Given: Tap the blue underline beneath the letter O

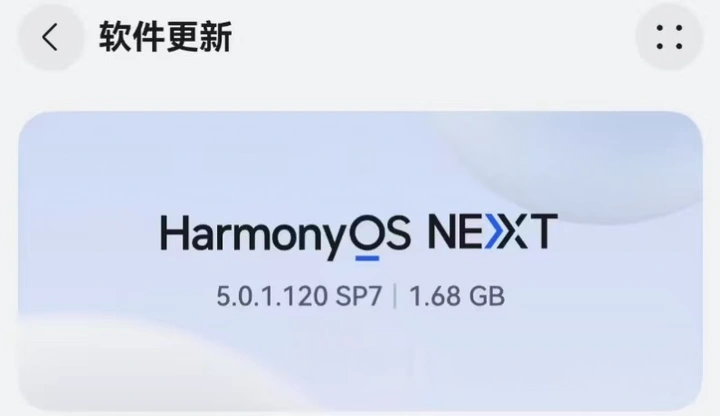Looking at the screenshot, I should (367, 259).
